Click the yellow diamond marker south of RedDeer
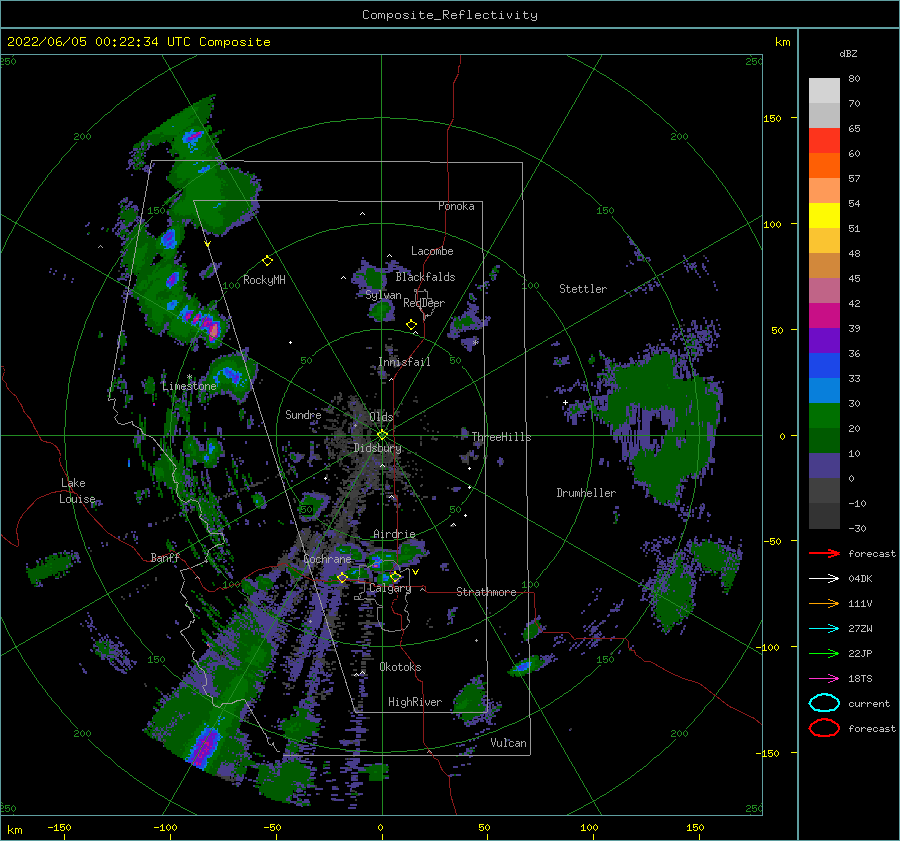Viewport: 900px width, 841px height. point(411,325)
